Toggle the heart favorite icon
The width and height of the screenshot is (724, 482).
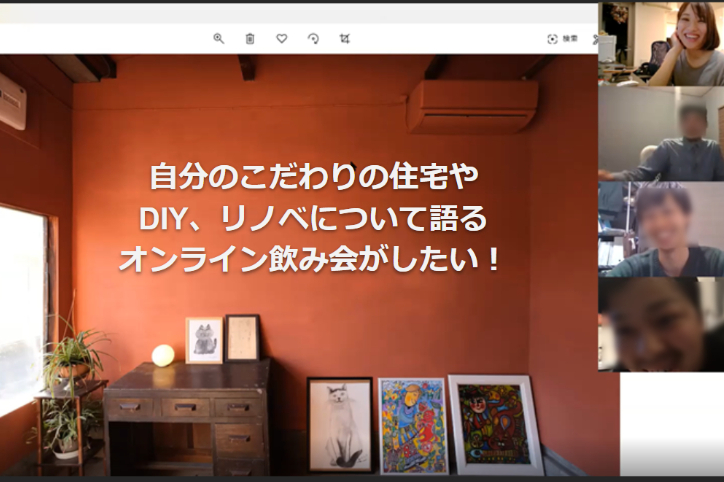282,39
